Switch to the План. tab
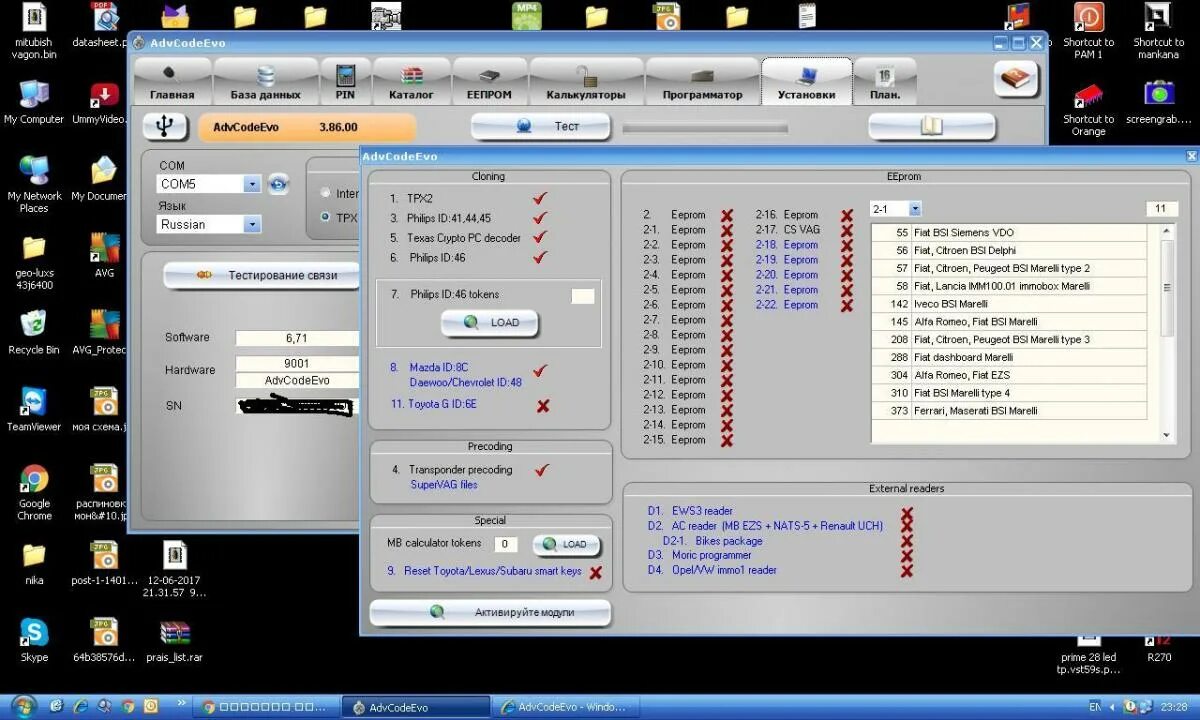The width and height of the screenshot is (1200, 720). (x=884, y=81)
